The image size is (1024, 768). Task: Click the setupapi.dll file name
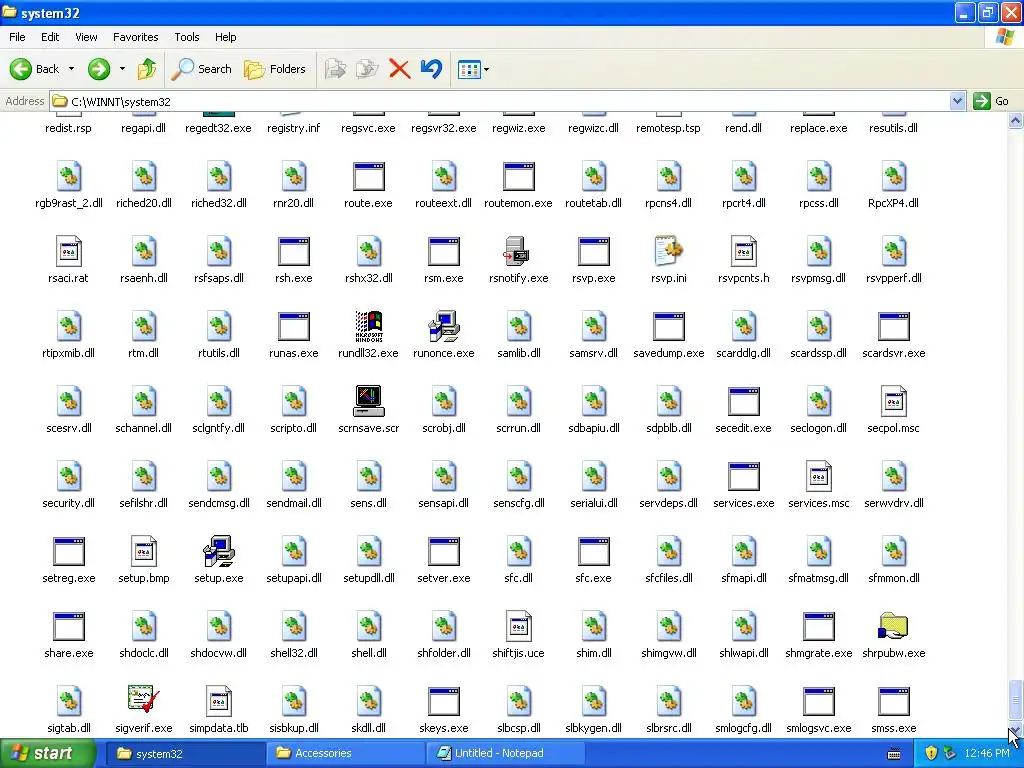[x=294, y=578]
